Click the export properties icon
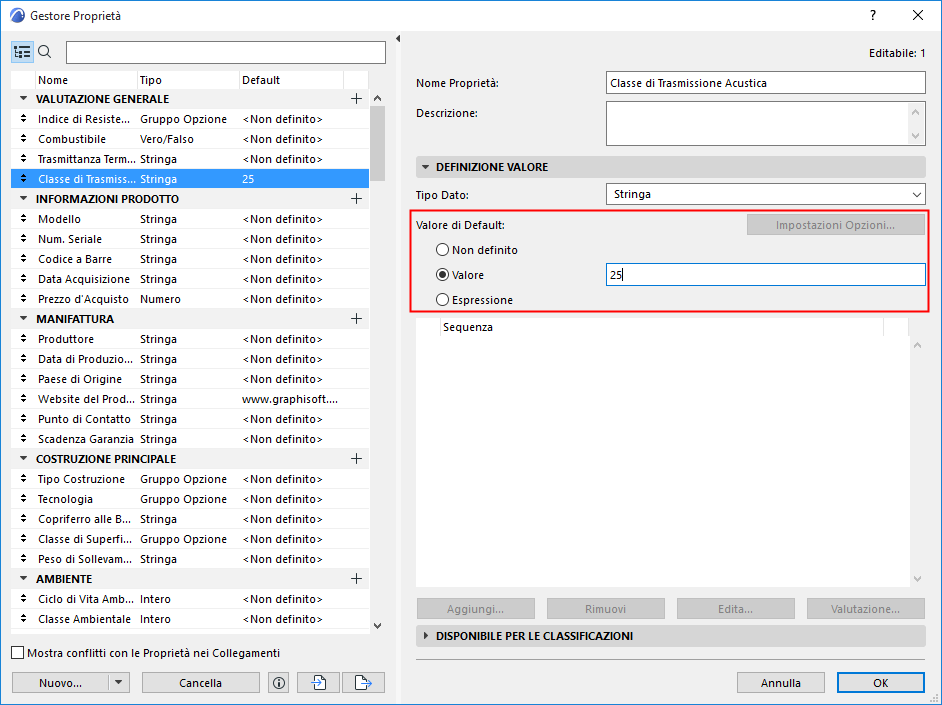 point(363,683)
